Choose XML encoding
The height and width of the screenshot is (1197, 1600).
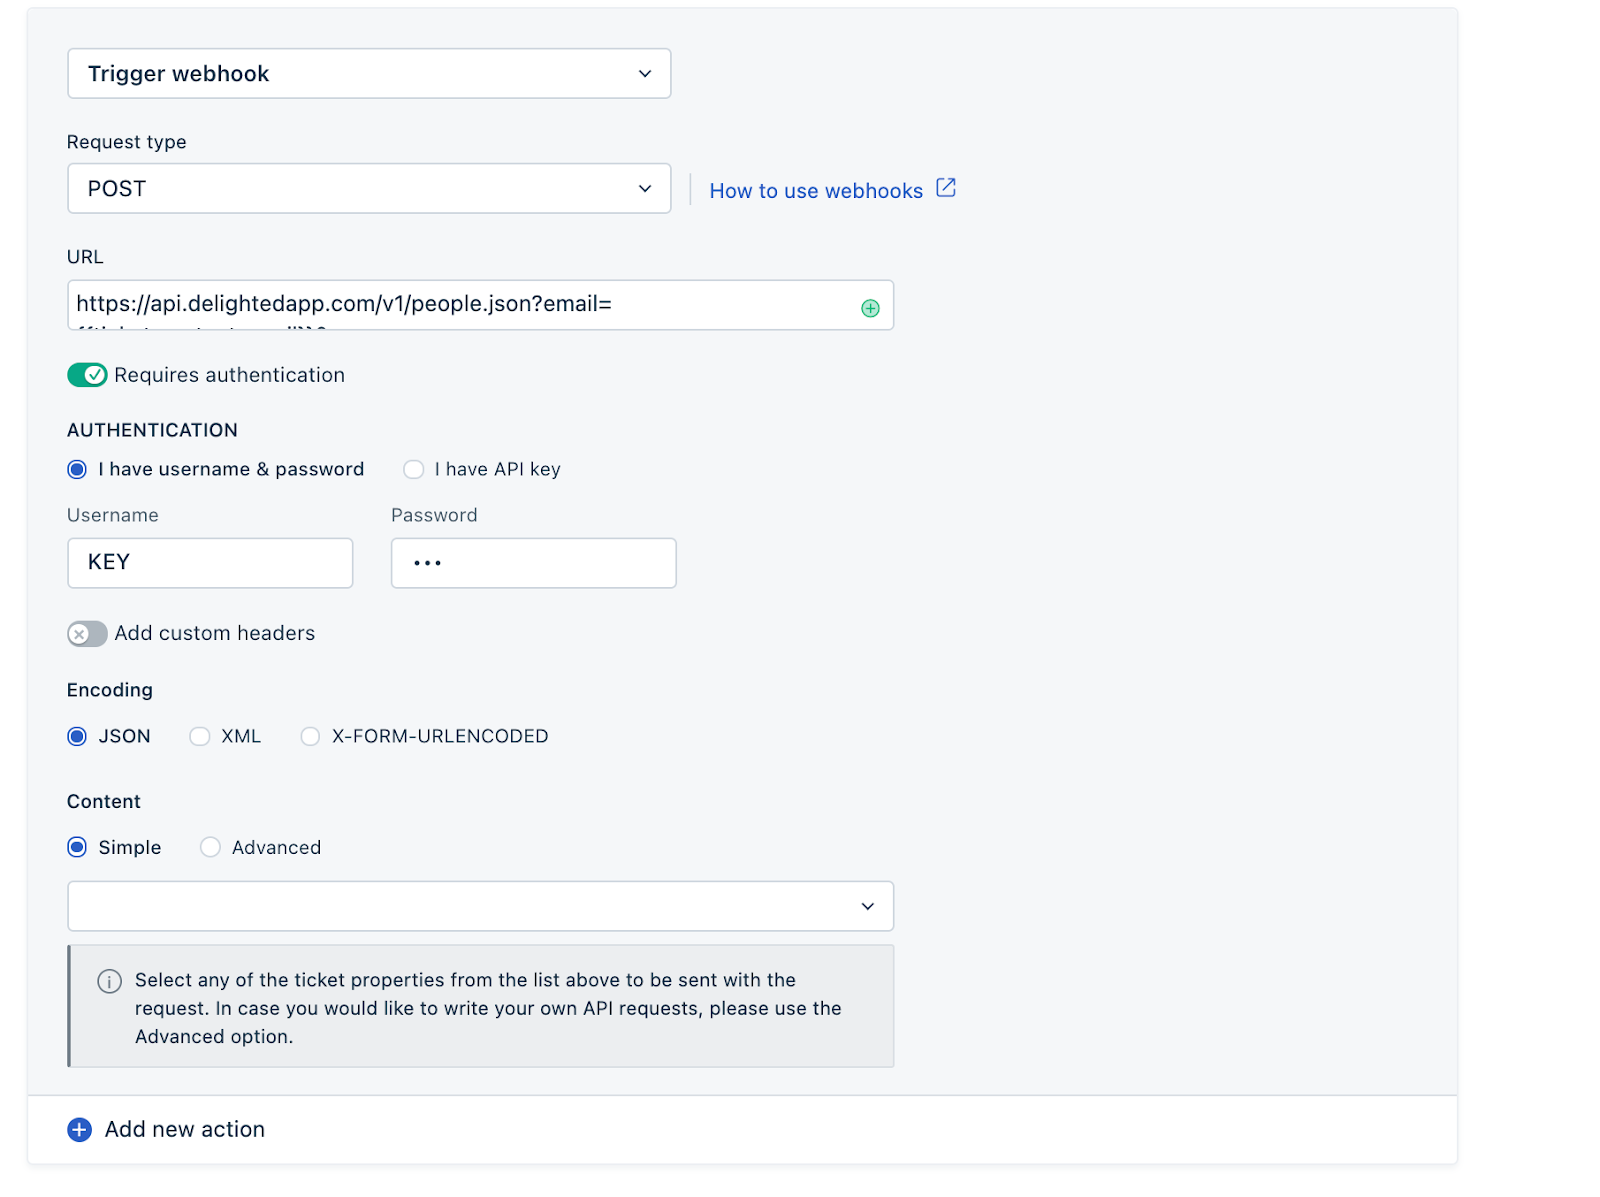coord(200,737)
